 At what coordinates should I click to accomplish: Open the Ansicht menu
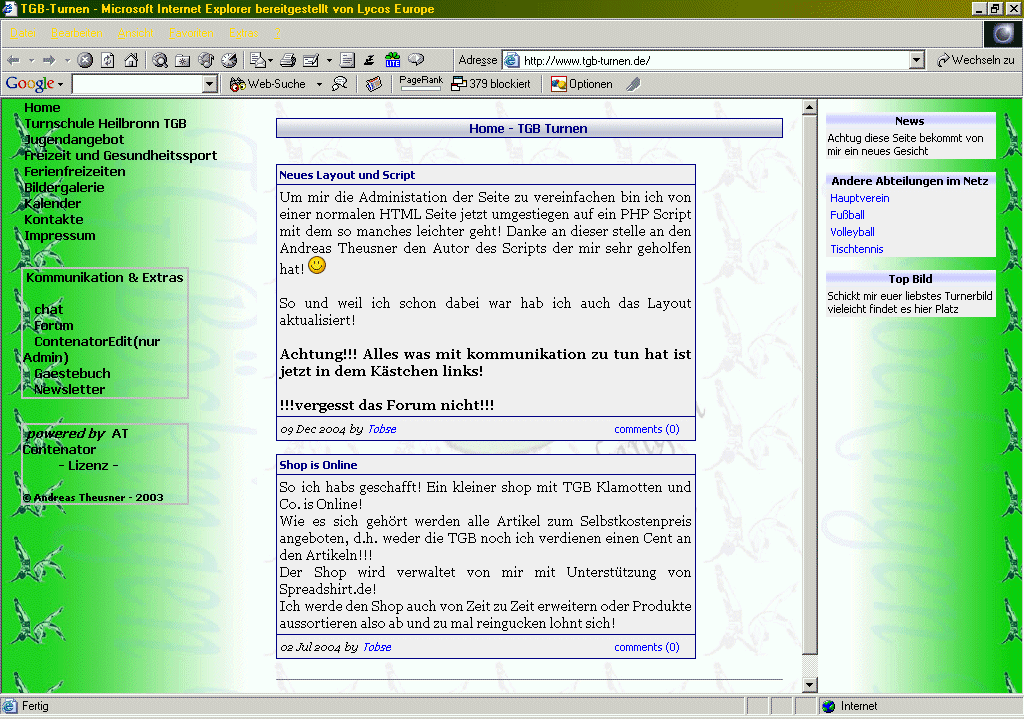pyautogui.click(x=135, y=33)
